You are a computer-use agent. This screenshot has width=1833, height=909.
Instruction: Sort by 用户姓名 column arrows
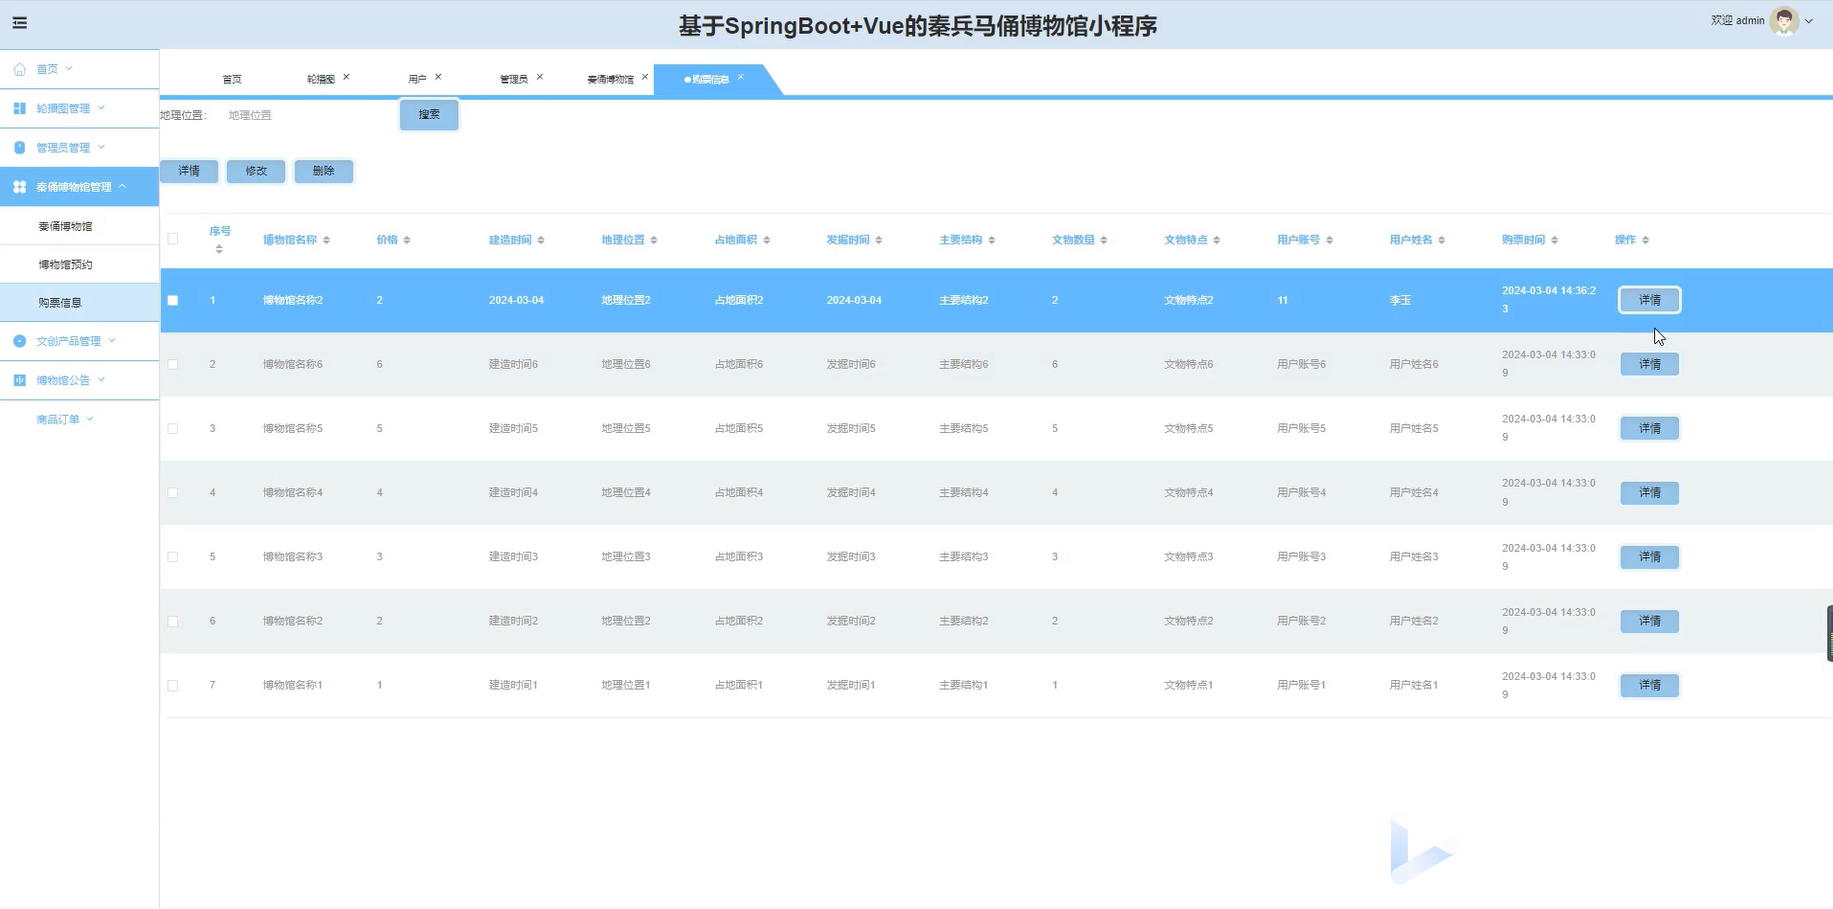coord(1442,240)
